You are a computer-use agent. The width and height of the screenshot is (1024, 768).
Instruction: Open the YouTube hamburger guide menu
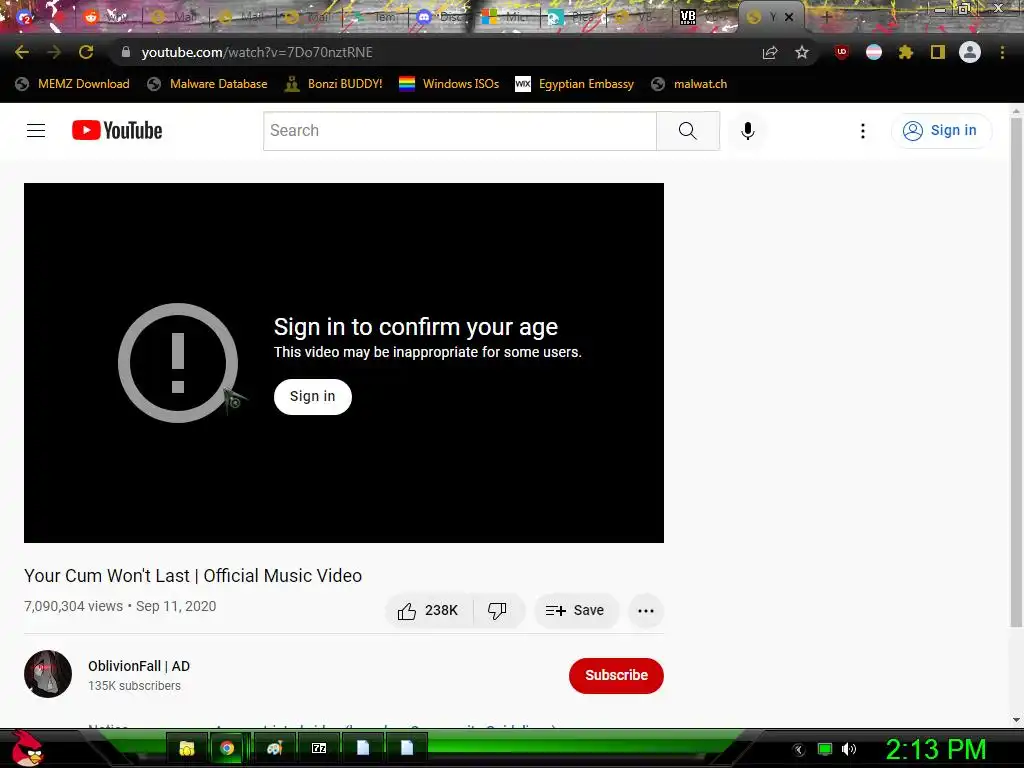coord(36,131)
